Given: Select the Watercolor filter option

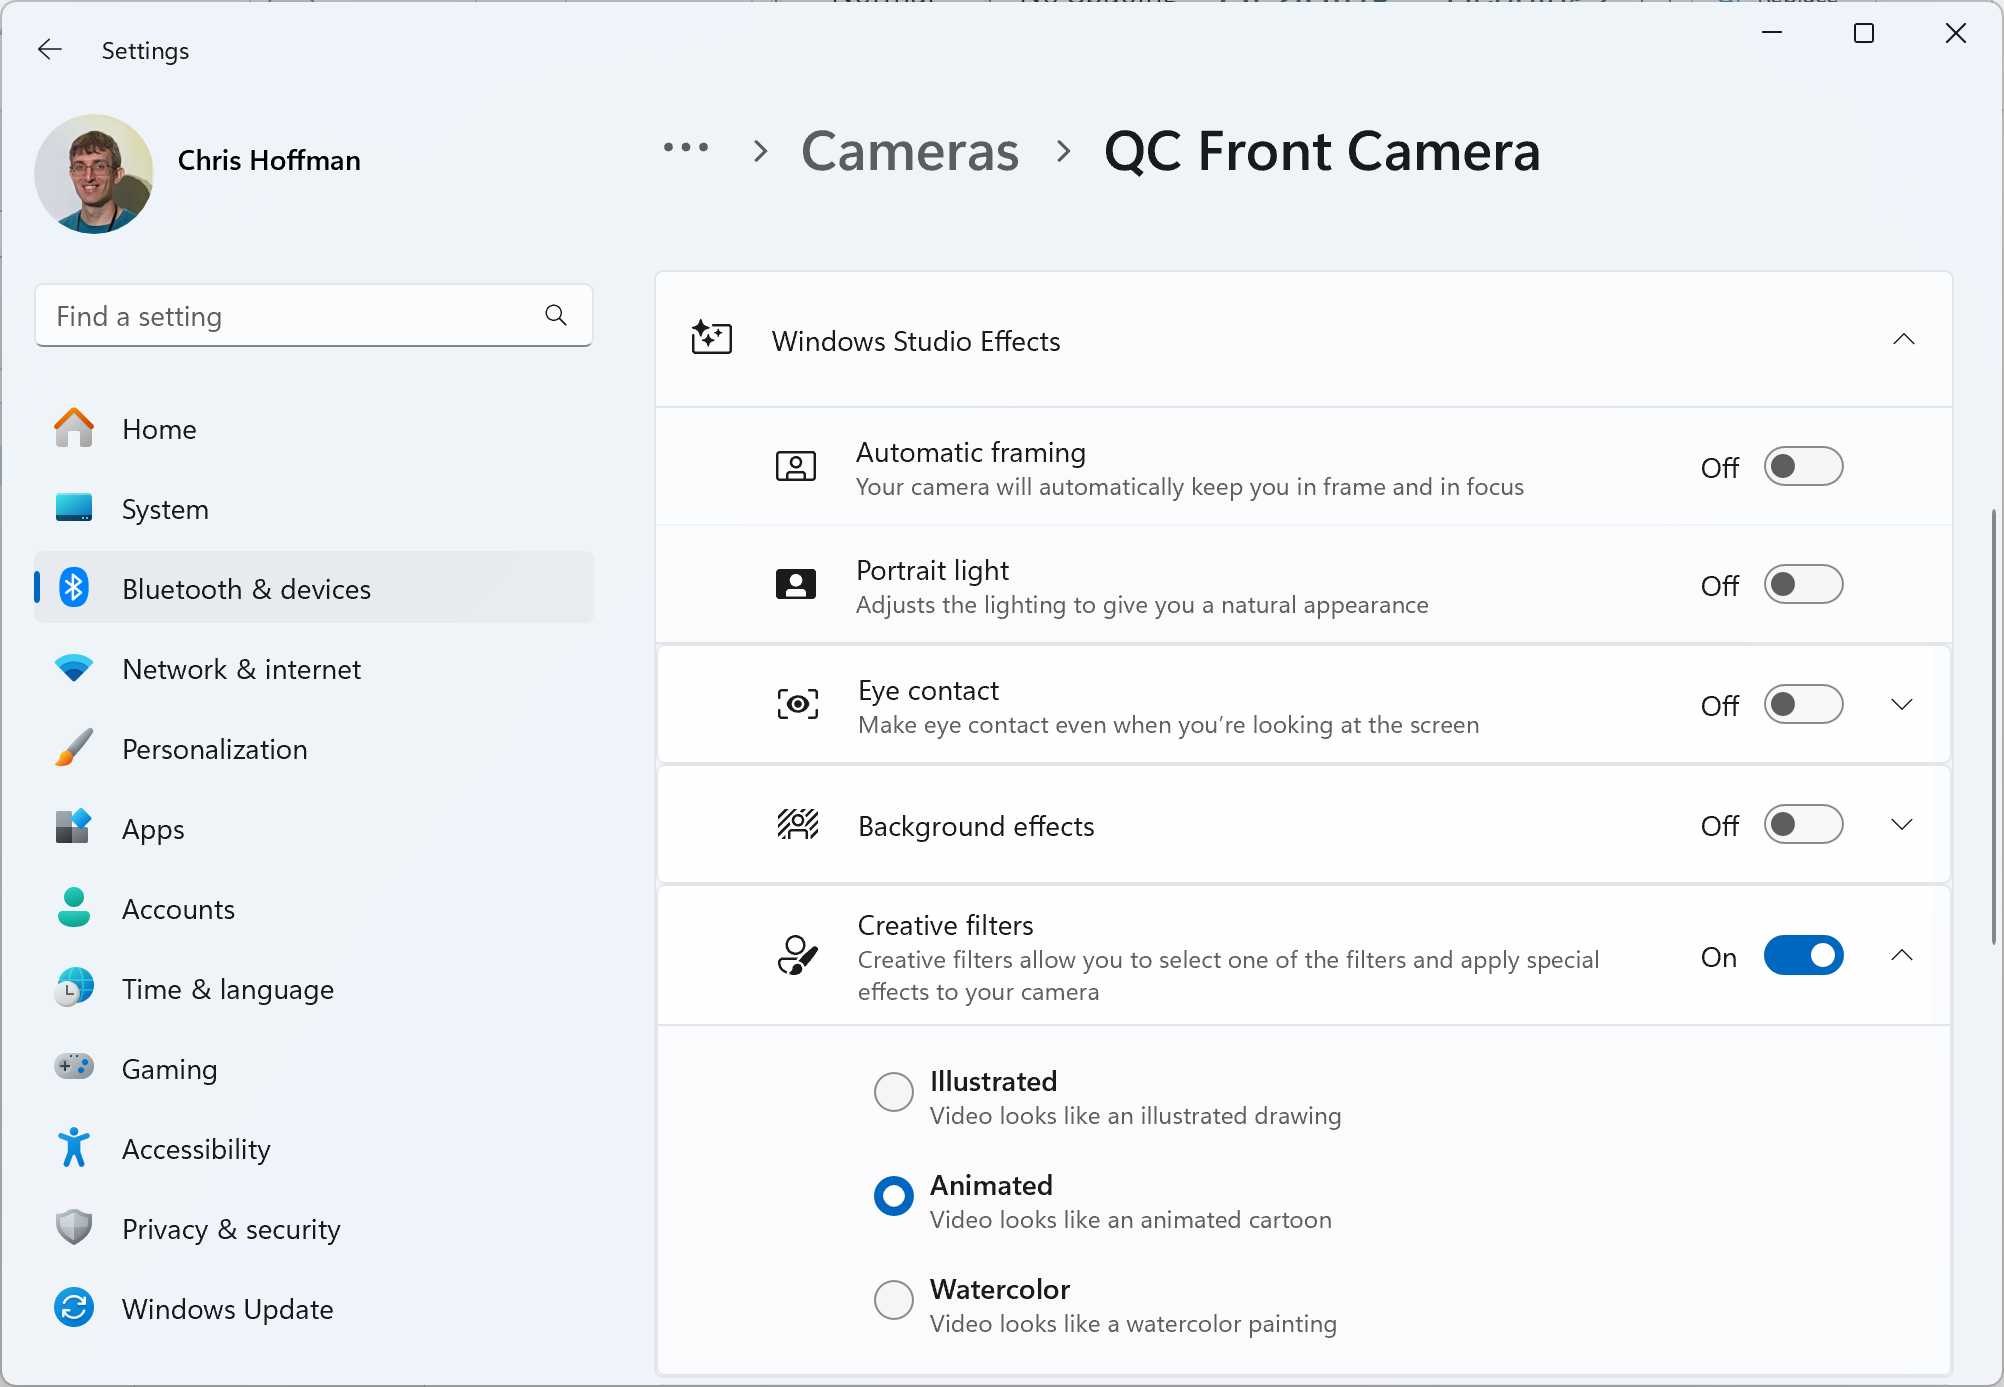Looking at the screenshot, I should coord(893,1300).
